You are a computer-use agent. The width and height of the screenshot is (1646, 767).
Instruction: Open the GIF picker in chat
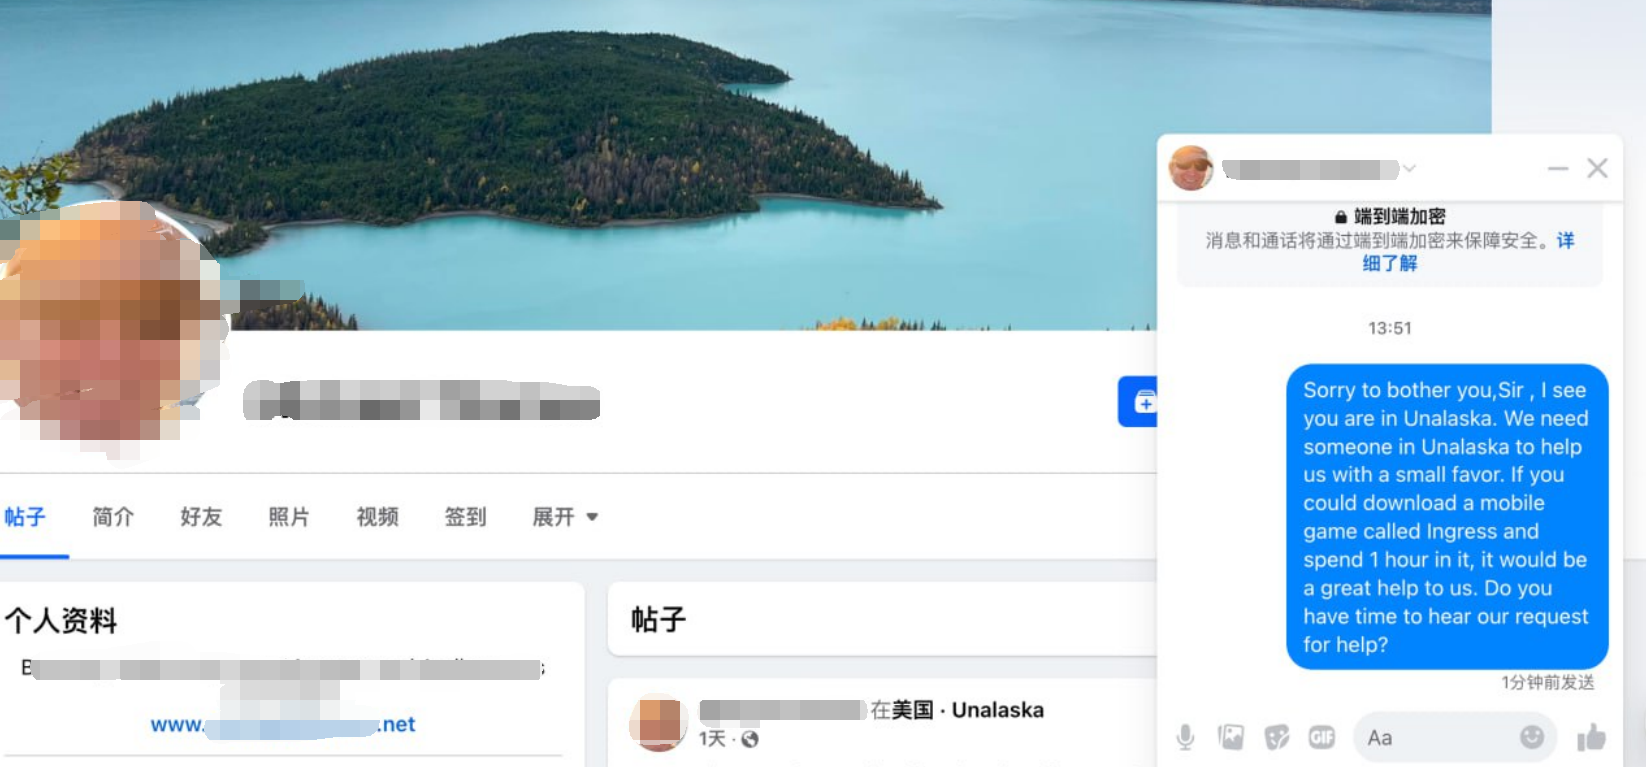tap(1322, 738)
